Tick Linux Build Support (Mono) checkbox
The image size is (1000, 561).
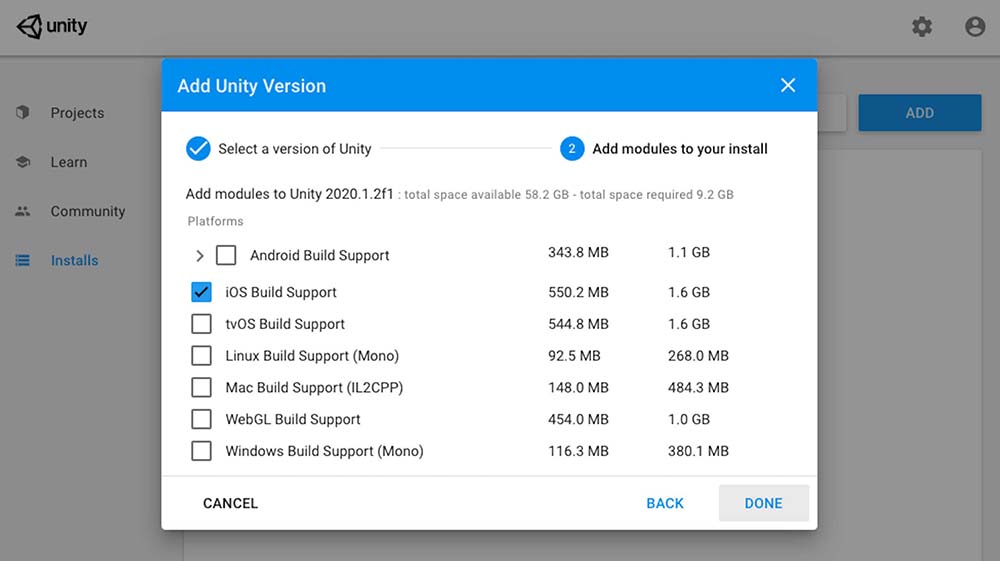pos(202,356)
